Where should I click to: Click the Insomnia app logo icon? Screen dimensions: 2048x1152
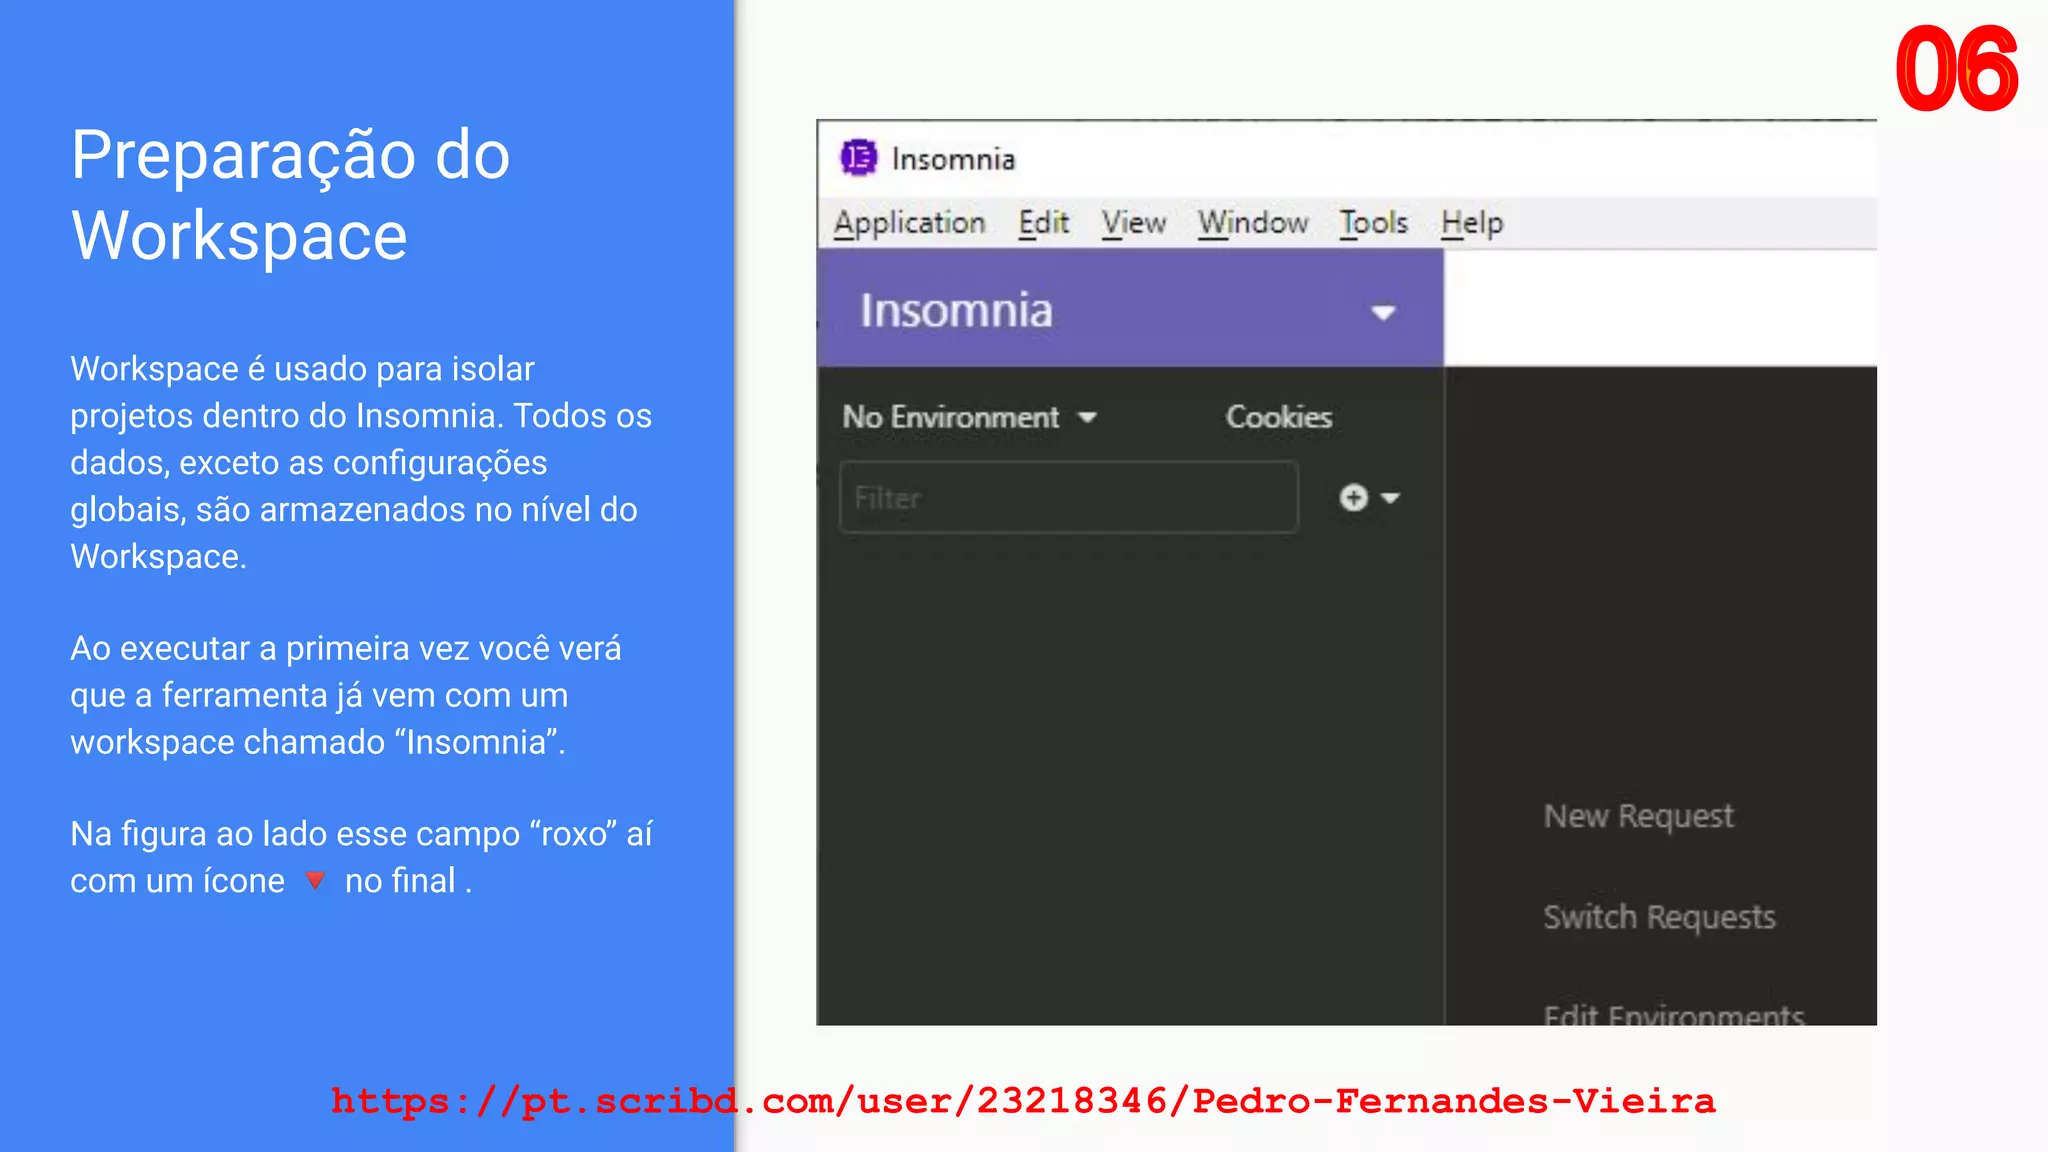click(x=858, y=158)
